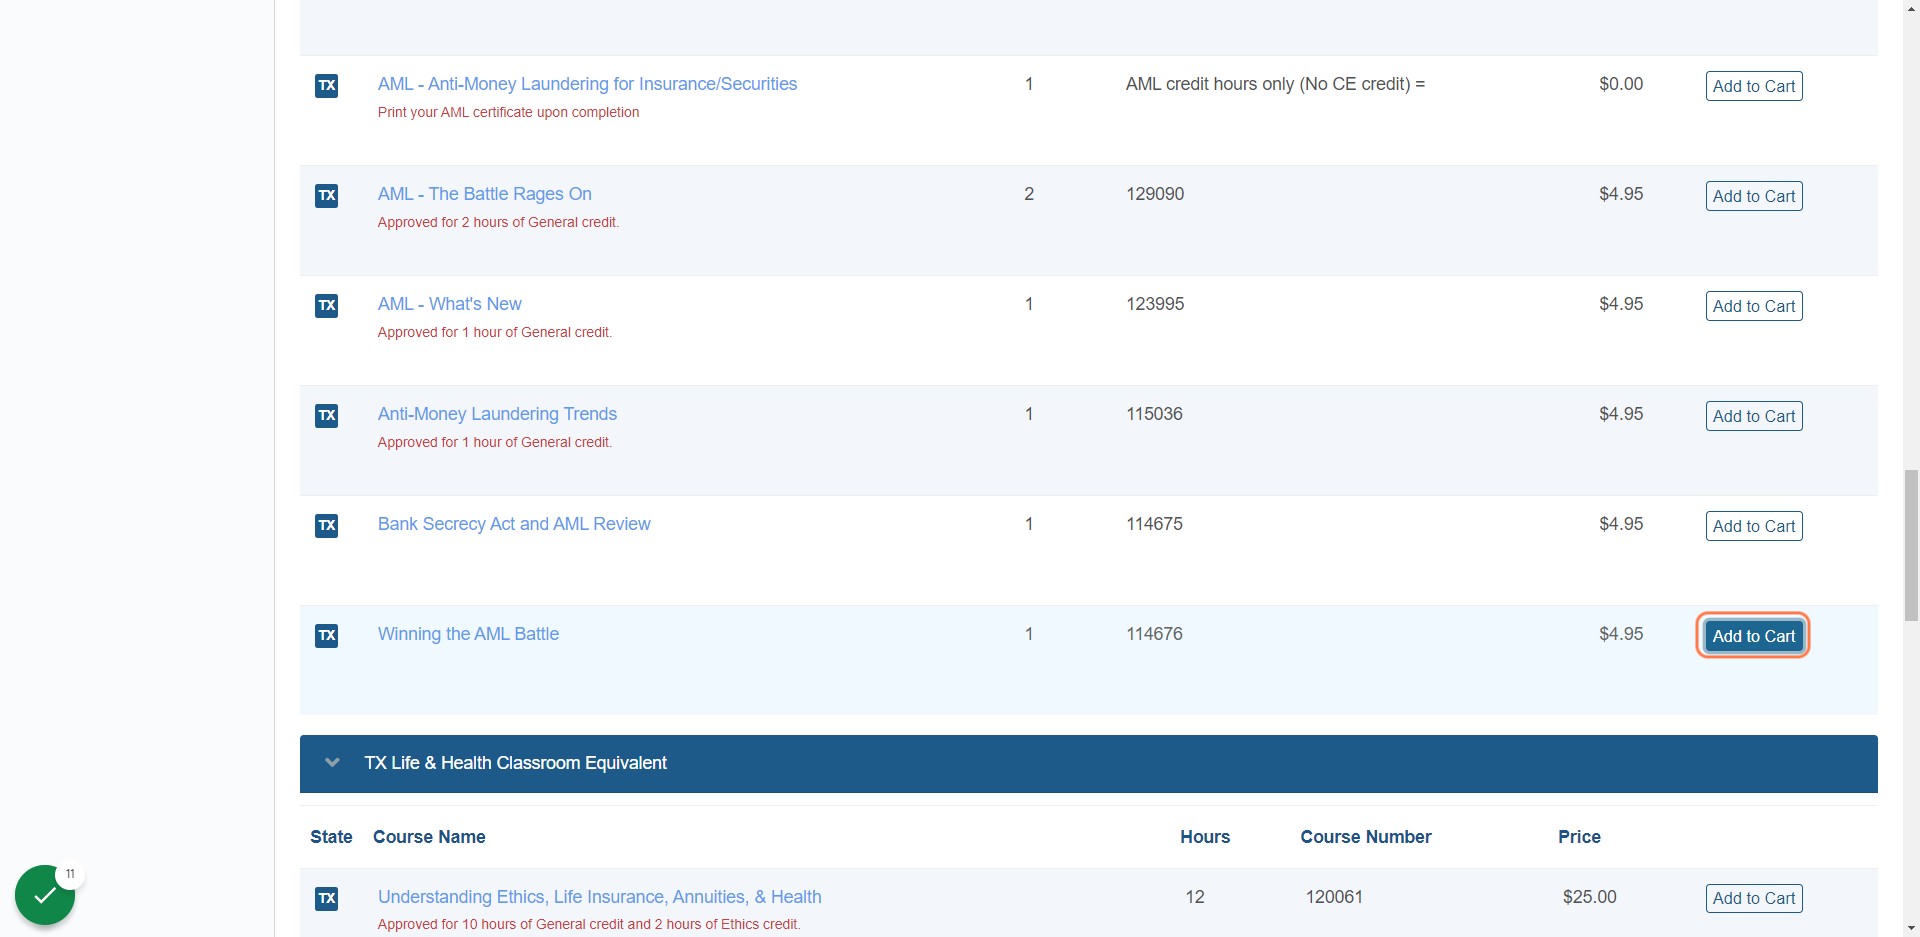Click the $25.00 price value

pyautogui.click(x=1590, y=897)
